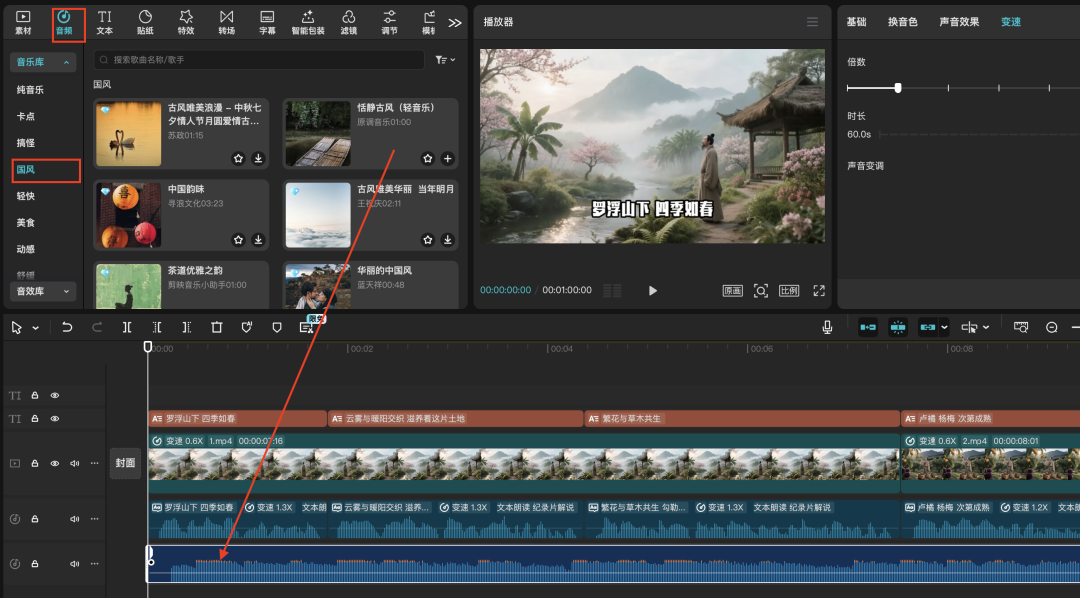The height and width of the screenshot is (598, 1080).
Task: Expand the 音效库 sound effects section
Action: 43,291
